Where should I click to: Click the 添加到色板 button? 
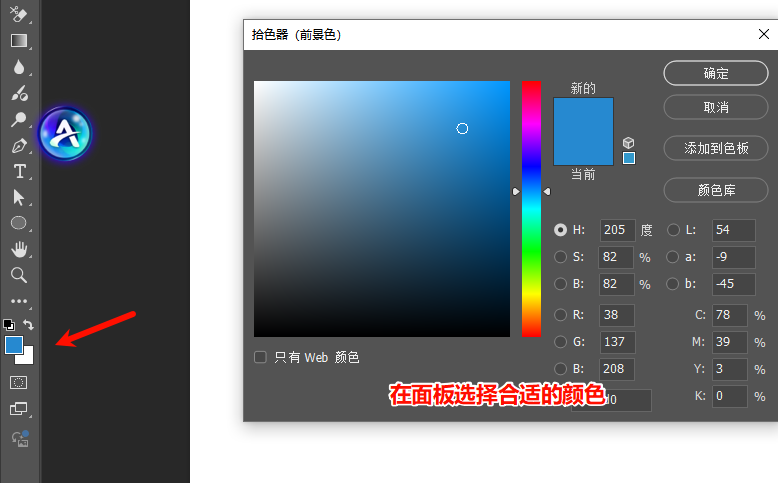pos(716,148)
